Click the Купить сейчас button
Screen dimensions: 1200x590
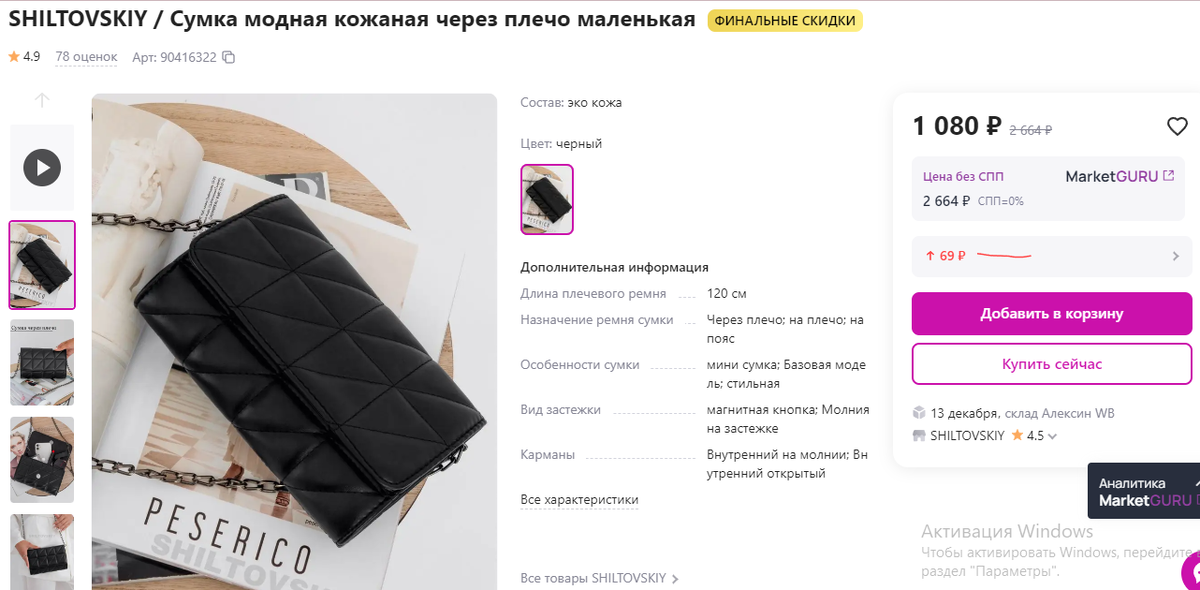[x=1052, y=364]
